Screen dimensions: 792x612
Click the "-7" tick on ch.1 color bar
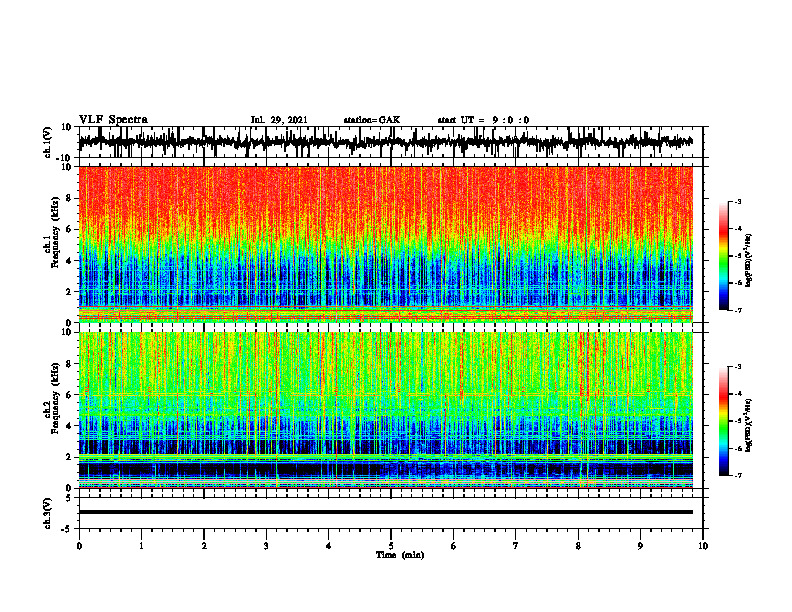[738, 311]
